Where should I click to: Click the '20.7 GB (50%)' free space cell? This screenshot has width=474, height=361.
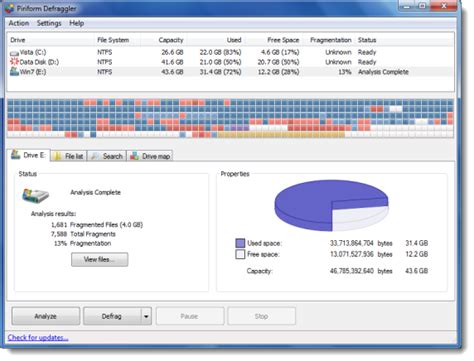[278, 62]
